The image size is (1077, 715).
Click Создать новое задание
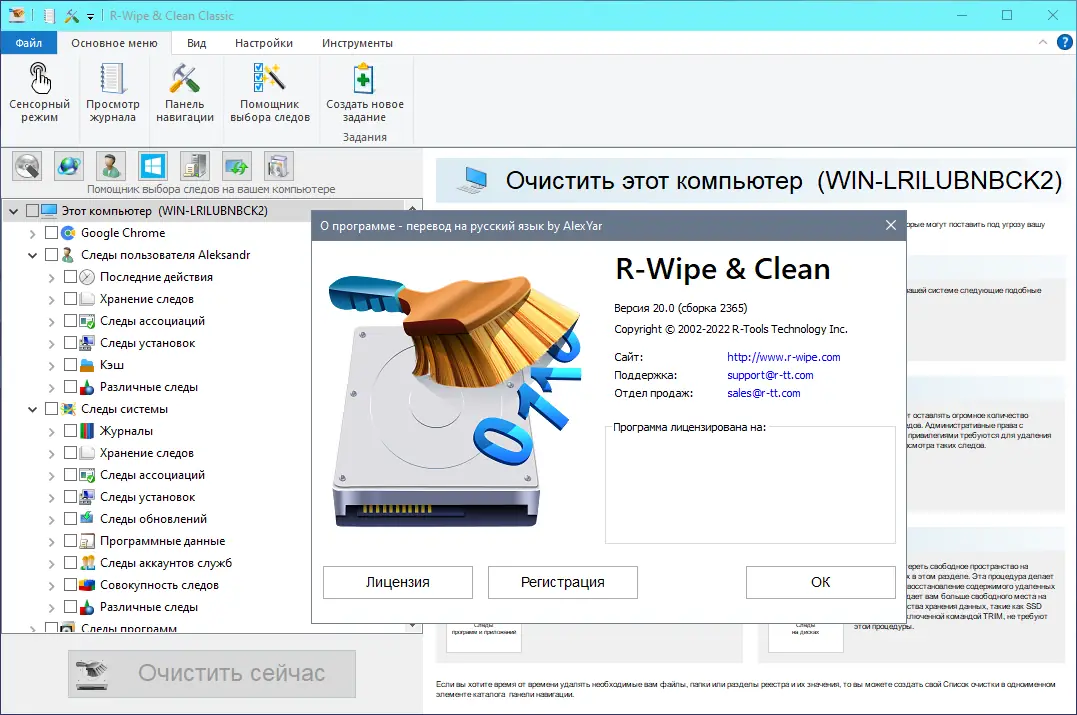click(365, 93)
